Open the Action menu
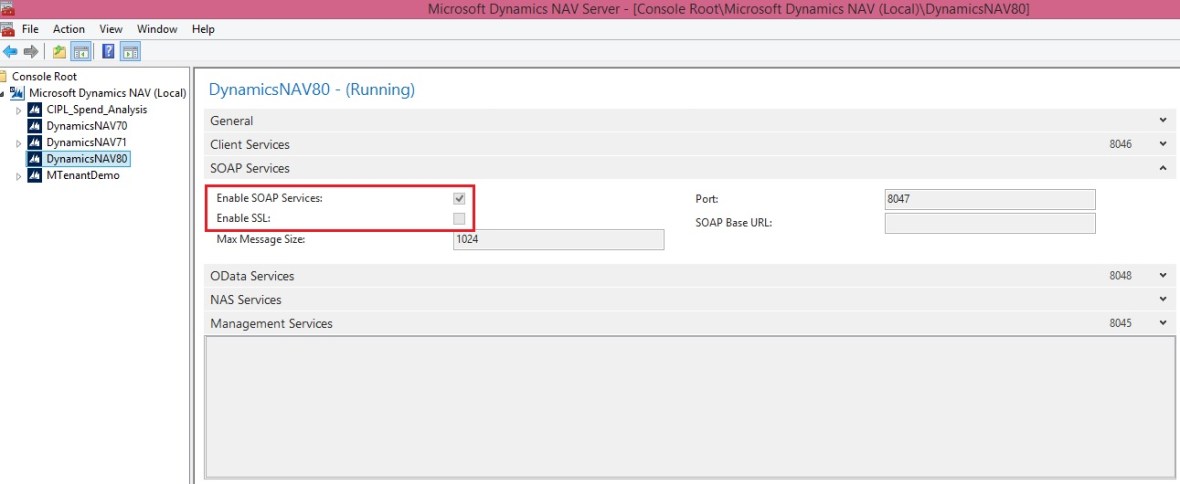The width and height of the screenshot is (1180, 484). point(69,29)
